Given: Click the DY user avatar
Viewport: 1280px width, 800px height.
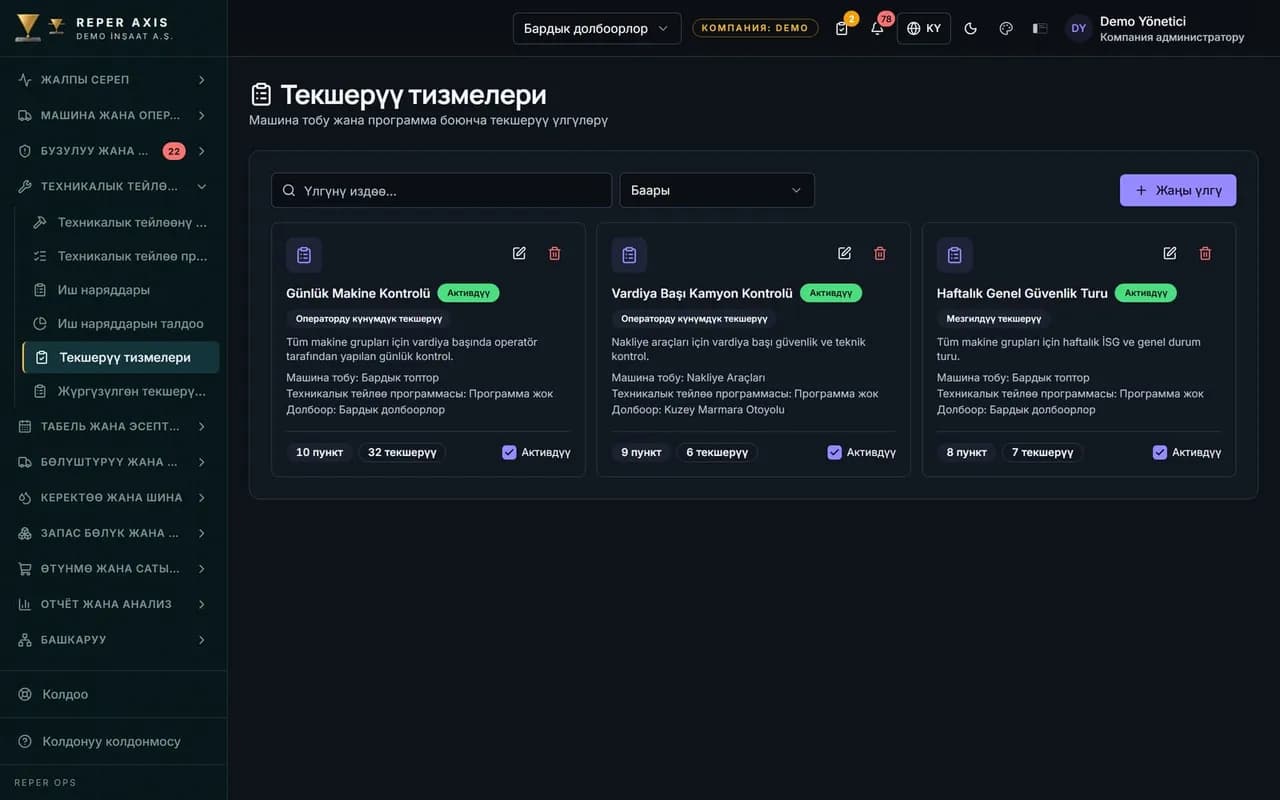Looking at the screenshot, I should [1078, 28].
